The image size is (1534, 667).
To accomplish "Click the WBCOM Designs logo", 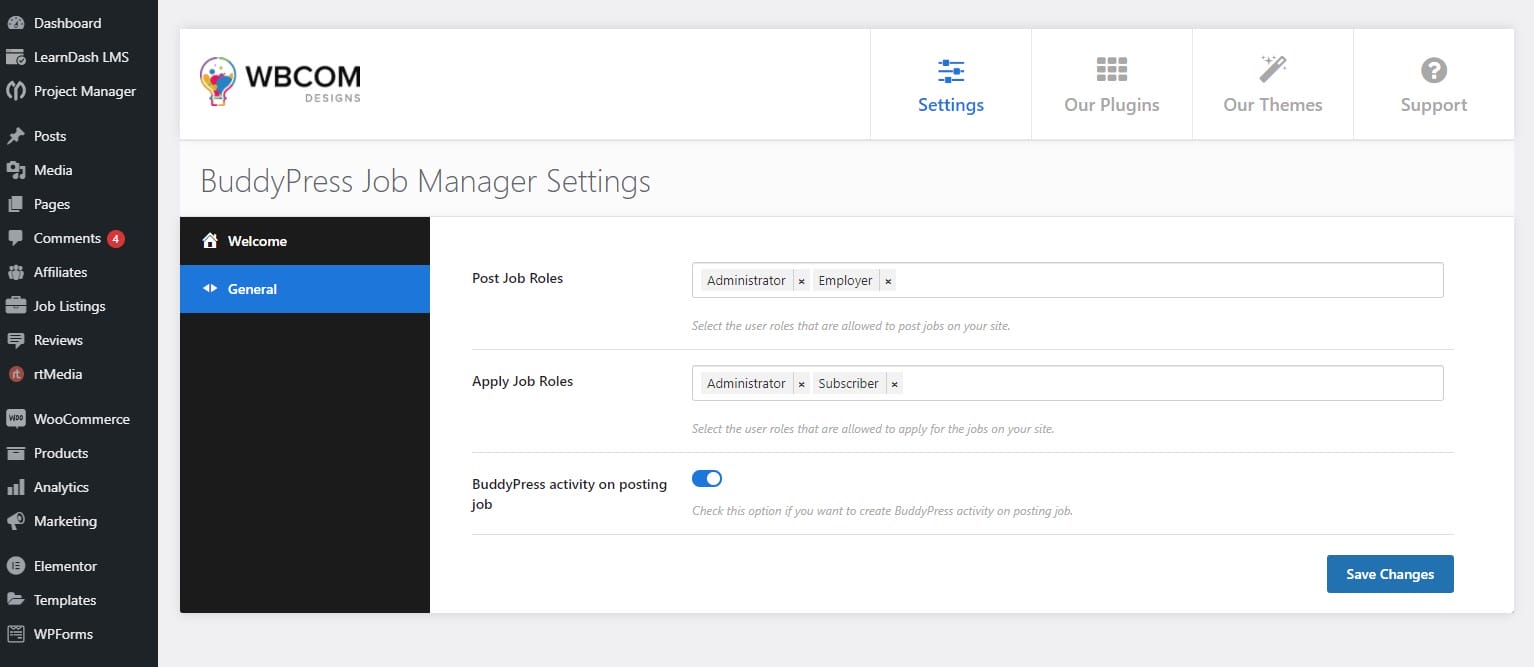I will pos(281,81).
